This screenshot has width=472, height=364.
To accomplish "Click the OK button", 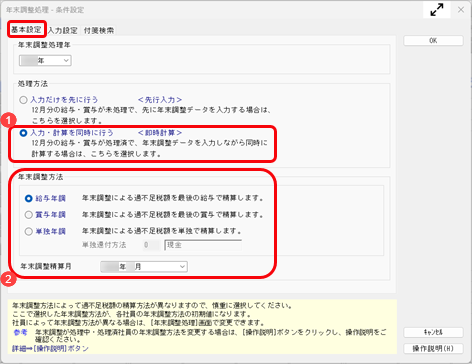I will click(x=433, y=41).
